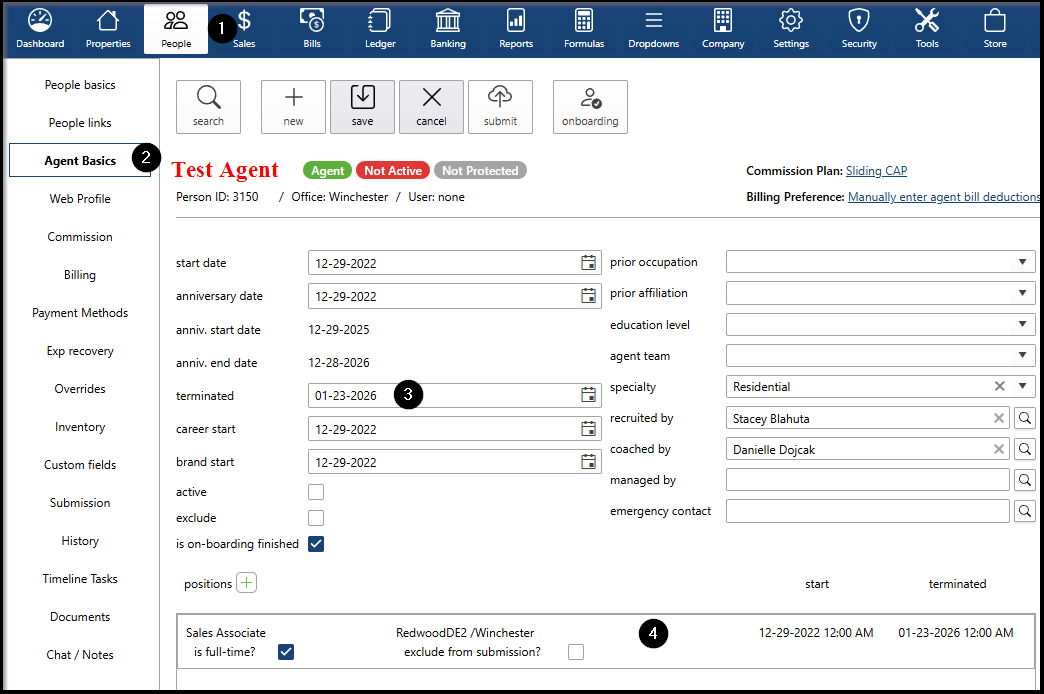Uncheck is on-boarding finished
The height and width of the screenshot is (694, 1044).
316,544
